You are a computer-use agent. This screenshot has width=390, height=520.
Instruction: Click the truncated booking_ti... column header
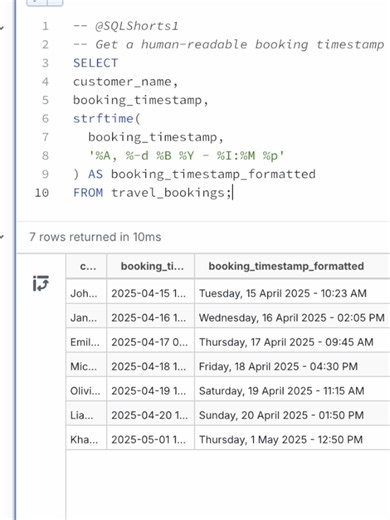[x=152, y=266]
